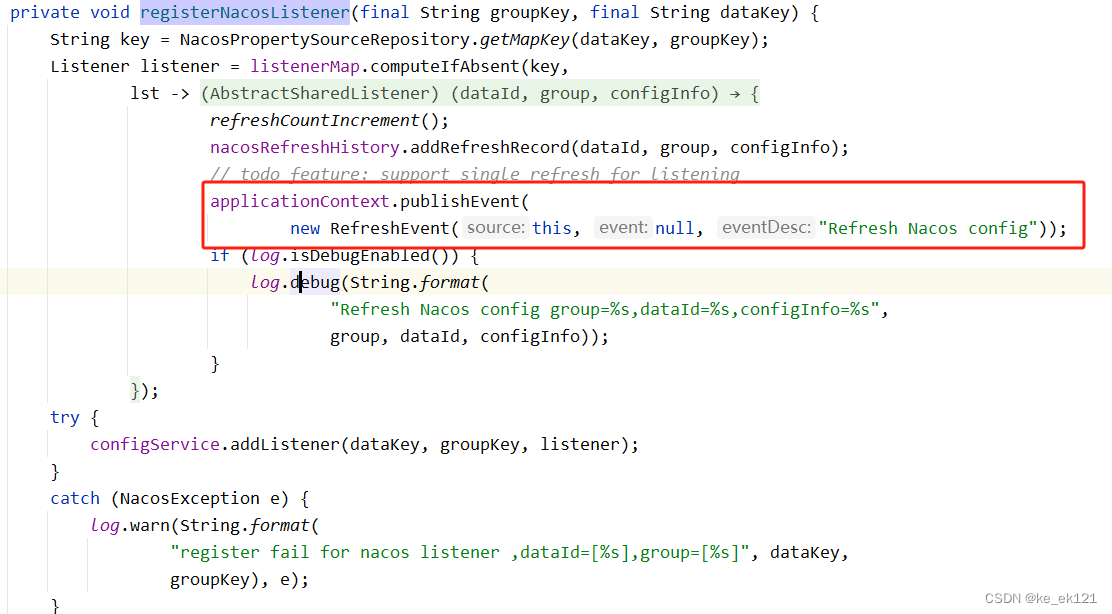Click computeIfAbsent method call
This screenshot has width=1112, height=614.
click(x=445, y=67)
